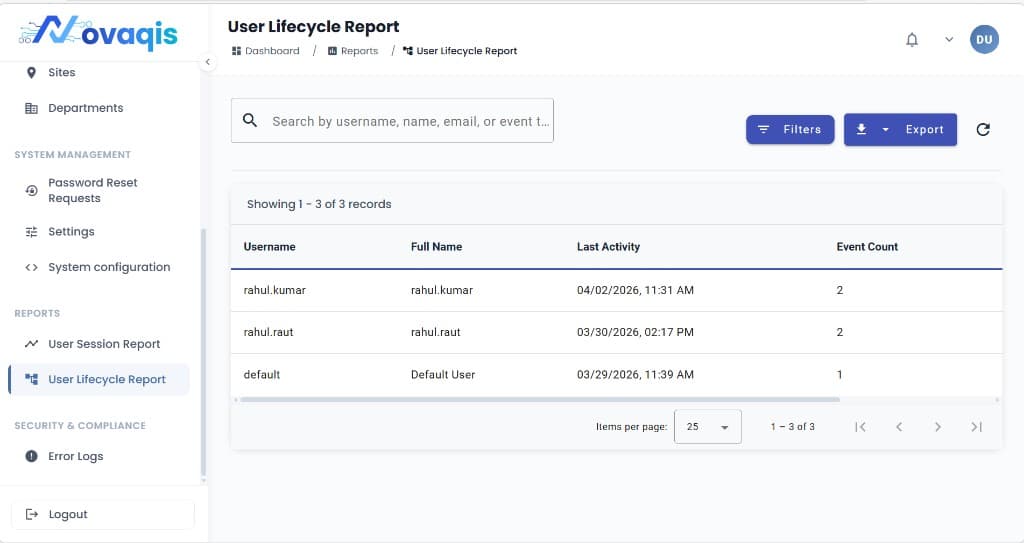Select Error Logs in sidebar

(x=76, y=456)
